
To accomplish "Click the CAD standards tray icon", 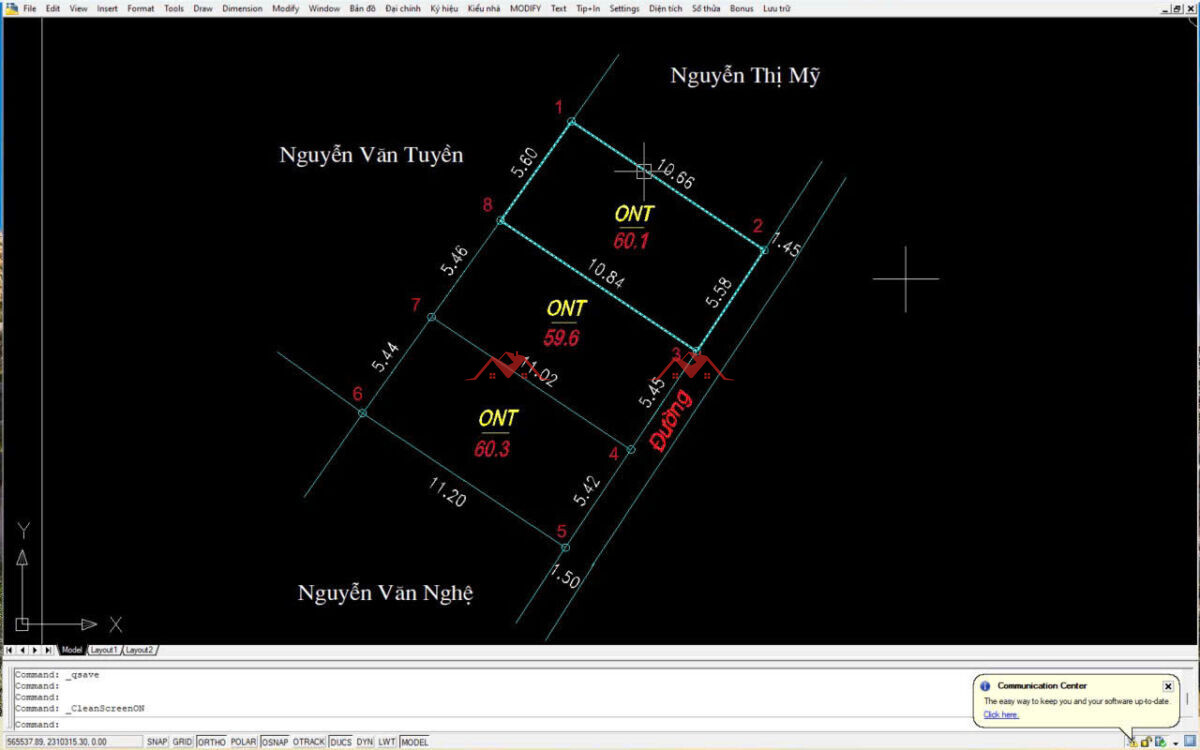I will click(x=1160, y=742).
